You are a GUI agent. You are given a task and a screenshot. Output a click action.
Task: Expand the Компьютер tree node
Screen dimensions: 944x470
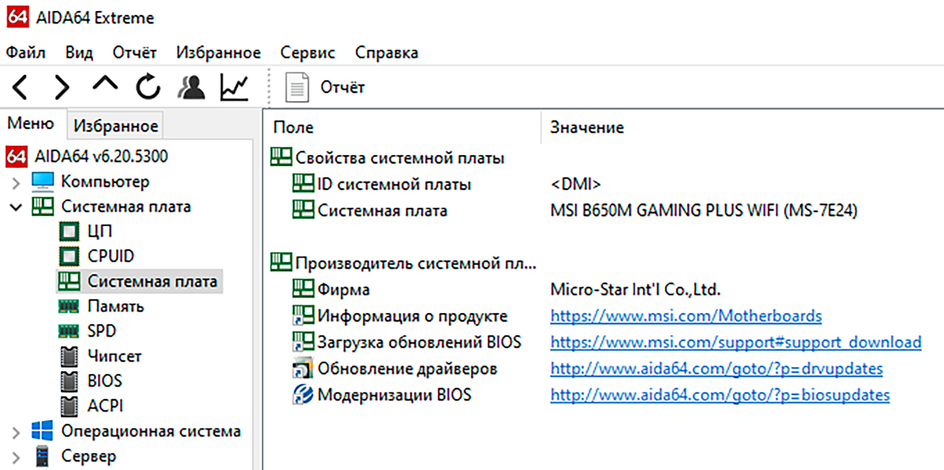point(16,182)
